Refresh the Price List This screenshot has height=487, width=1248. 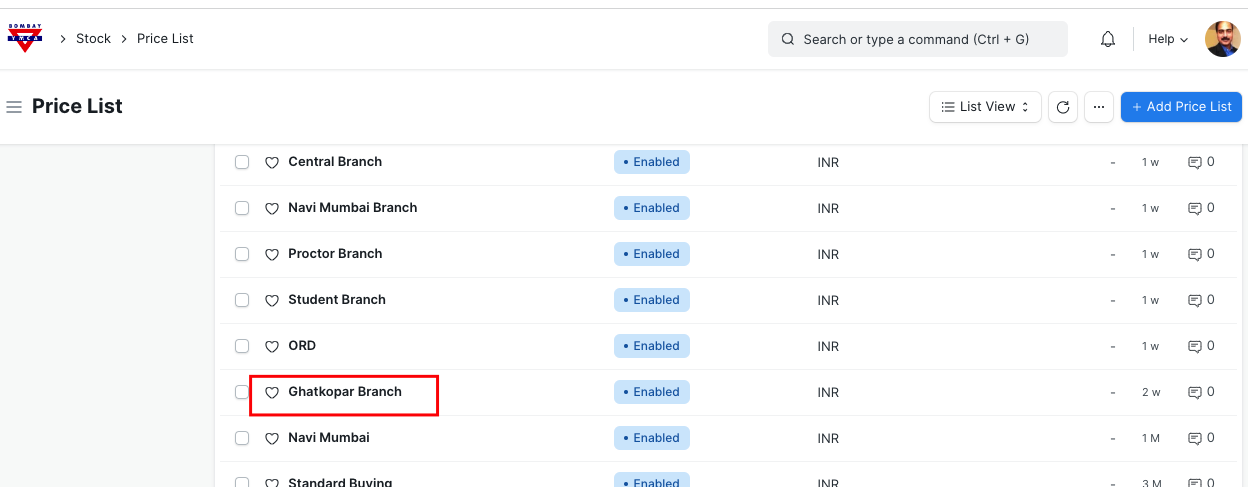[1063, 107]
